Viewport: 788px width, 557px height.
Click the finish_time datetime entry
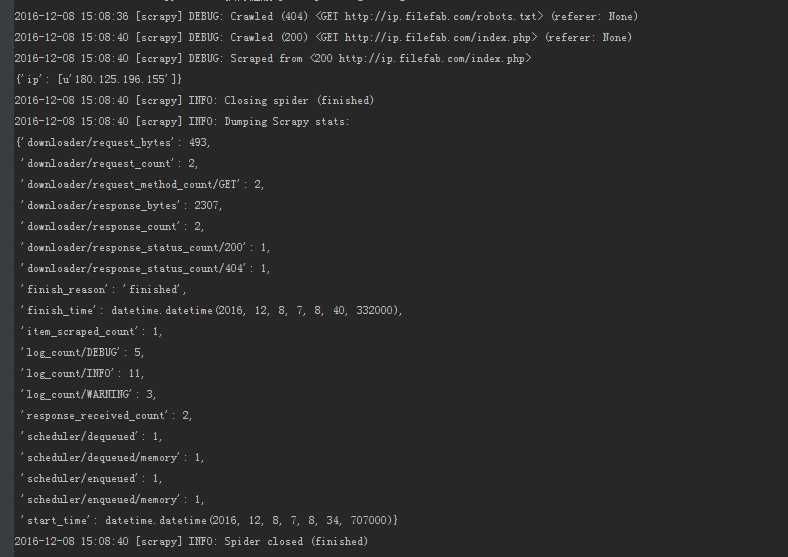211,311
